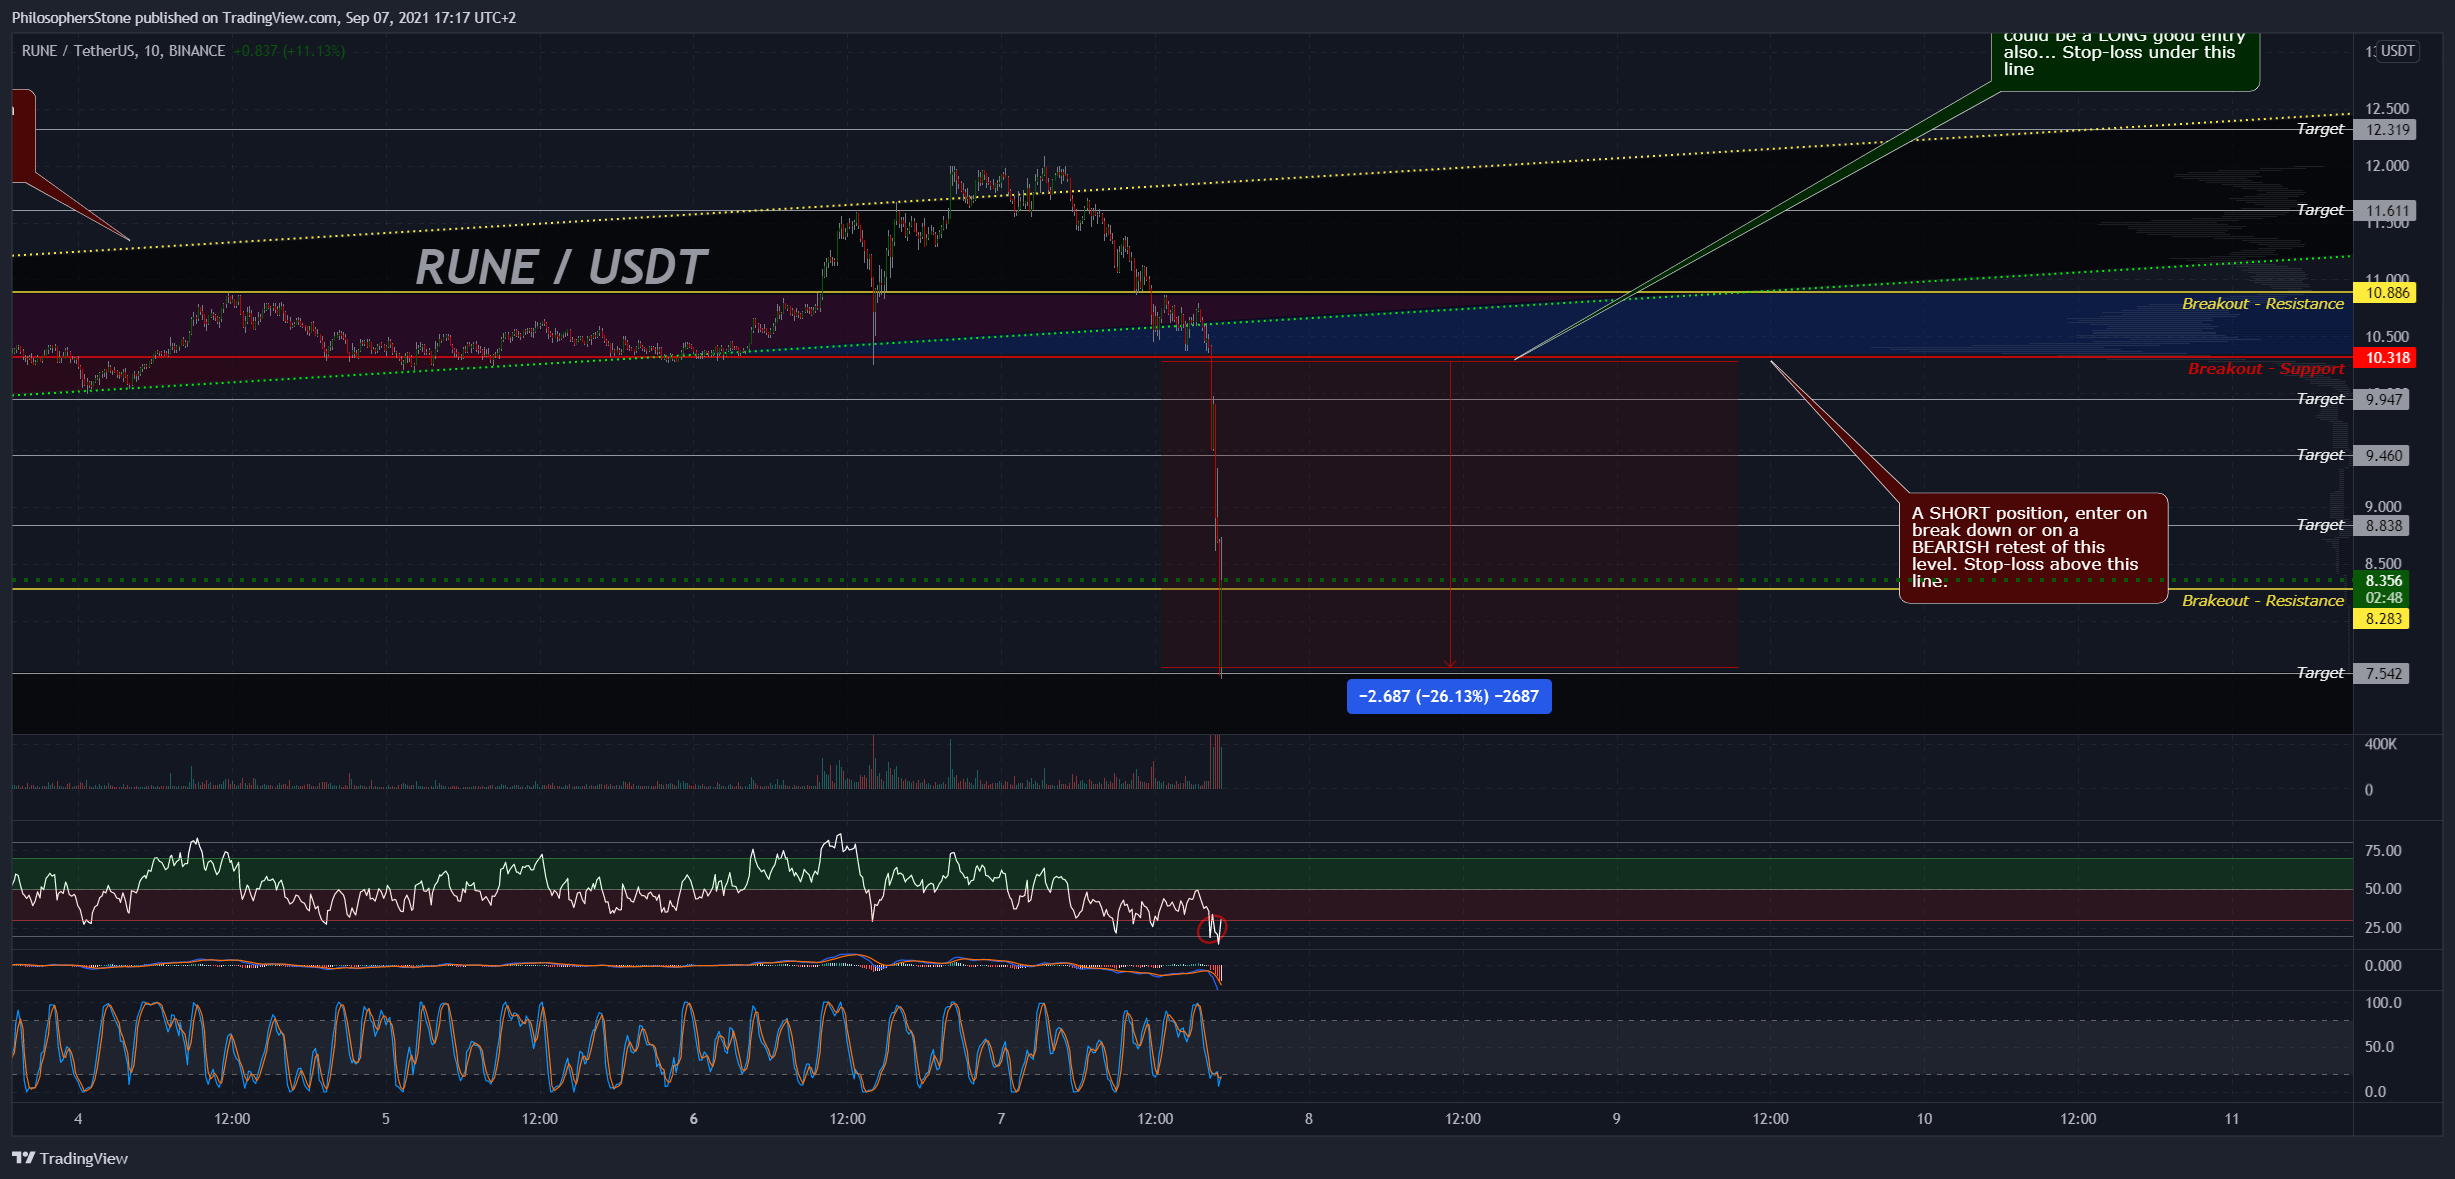
Task: Click the 12.319 target price label
Action: pos(2385,130)
